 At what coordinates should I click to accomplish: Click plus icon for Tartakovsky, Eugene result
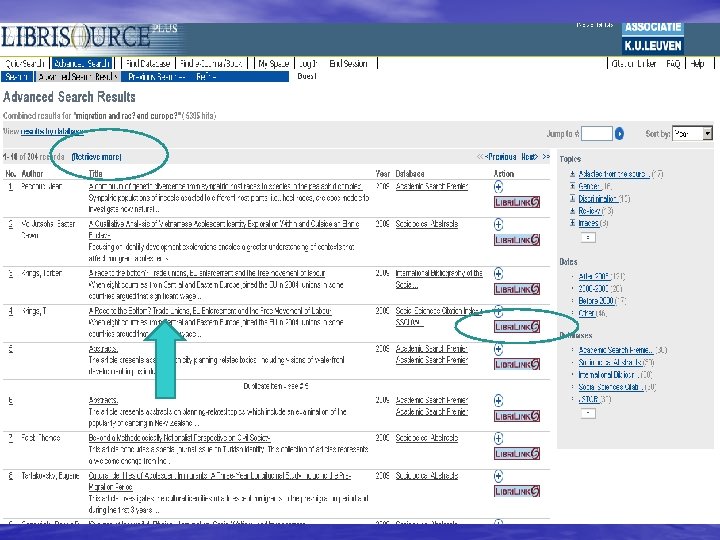[498, 476]
